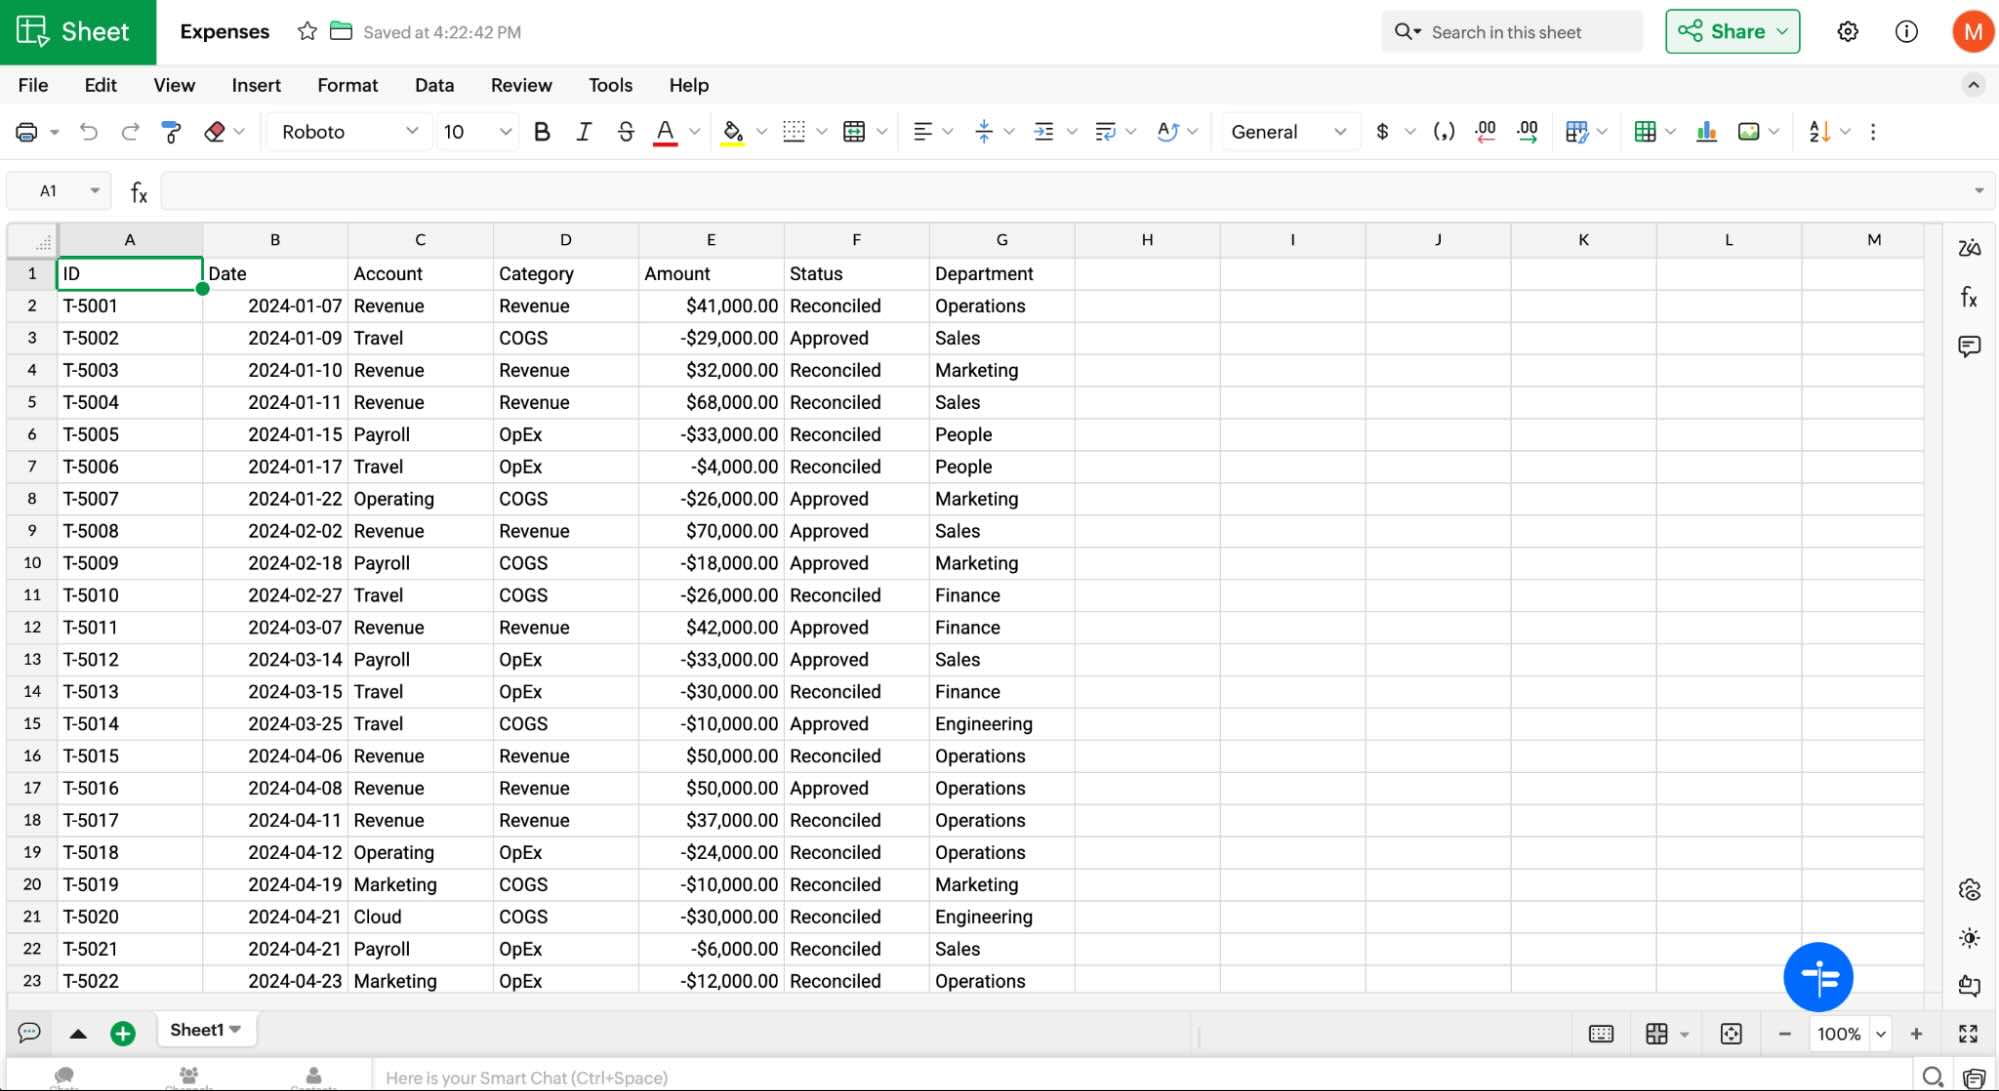1999x1091 pixels.
Task: Apply the comma style format
Action: (1444, 132)
